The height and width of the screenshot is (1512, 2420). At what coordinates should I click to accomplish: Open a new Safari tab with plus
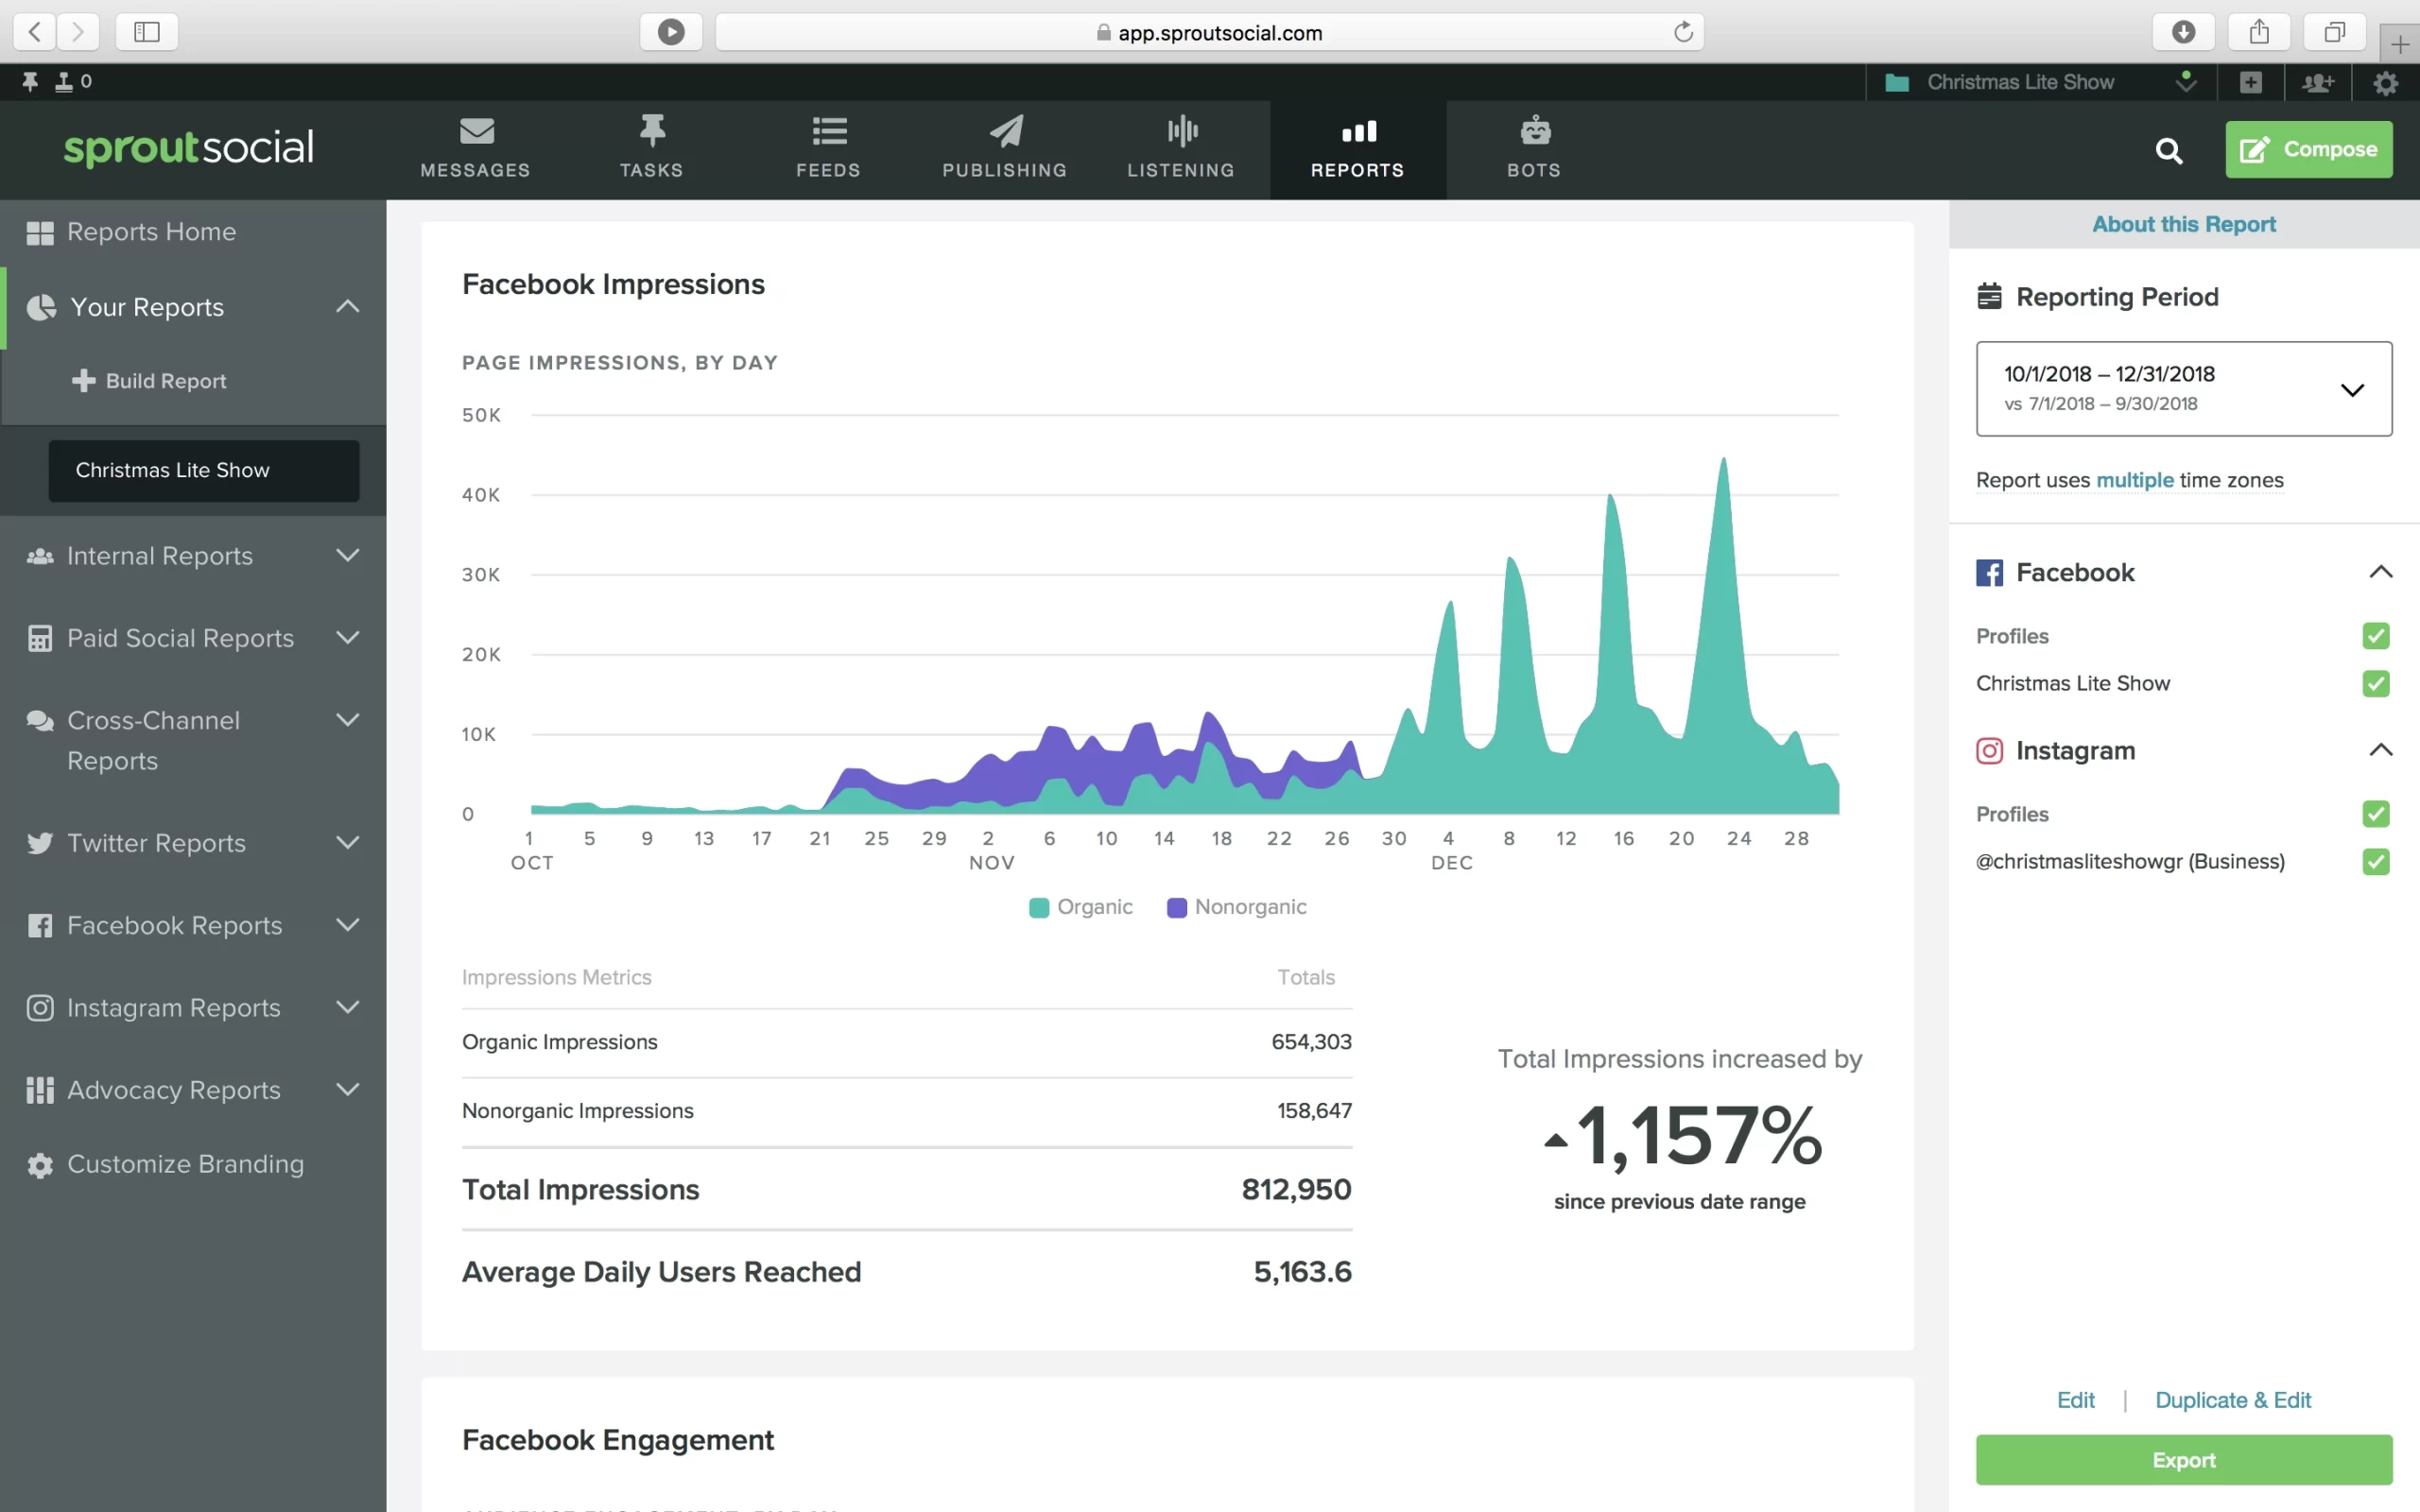[x=2399, y=44]
